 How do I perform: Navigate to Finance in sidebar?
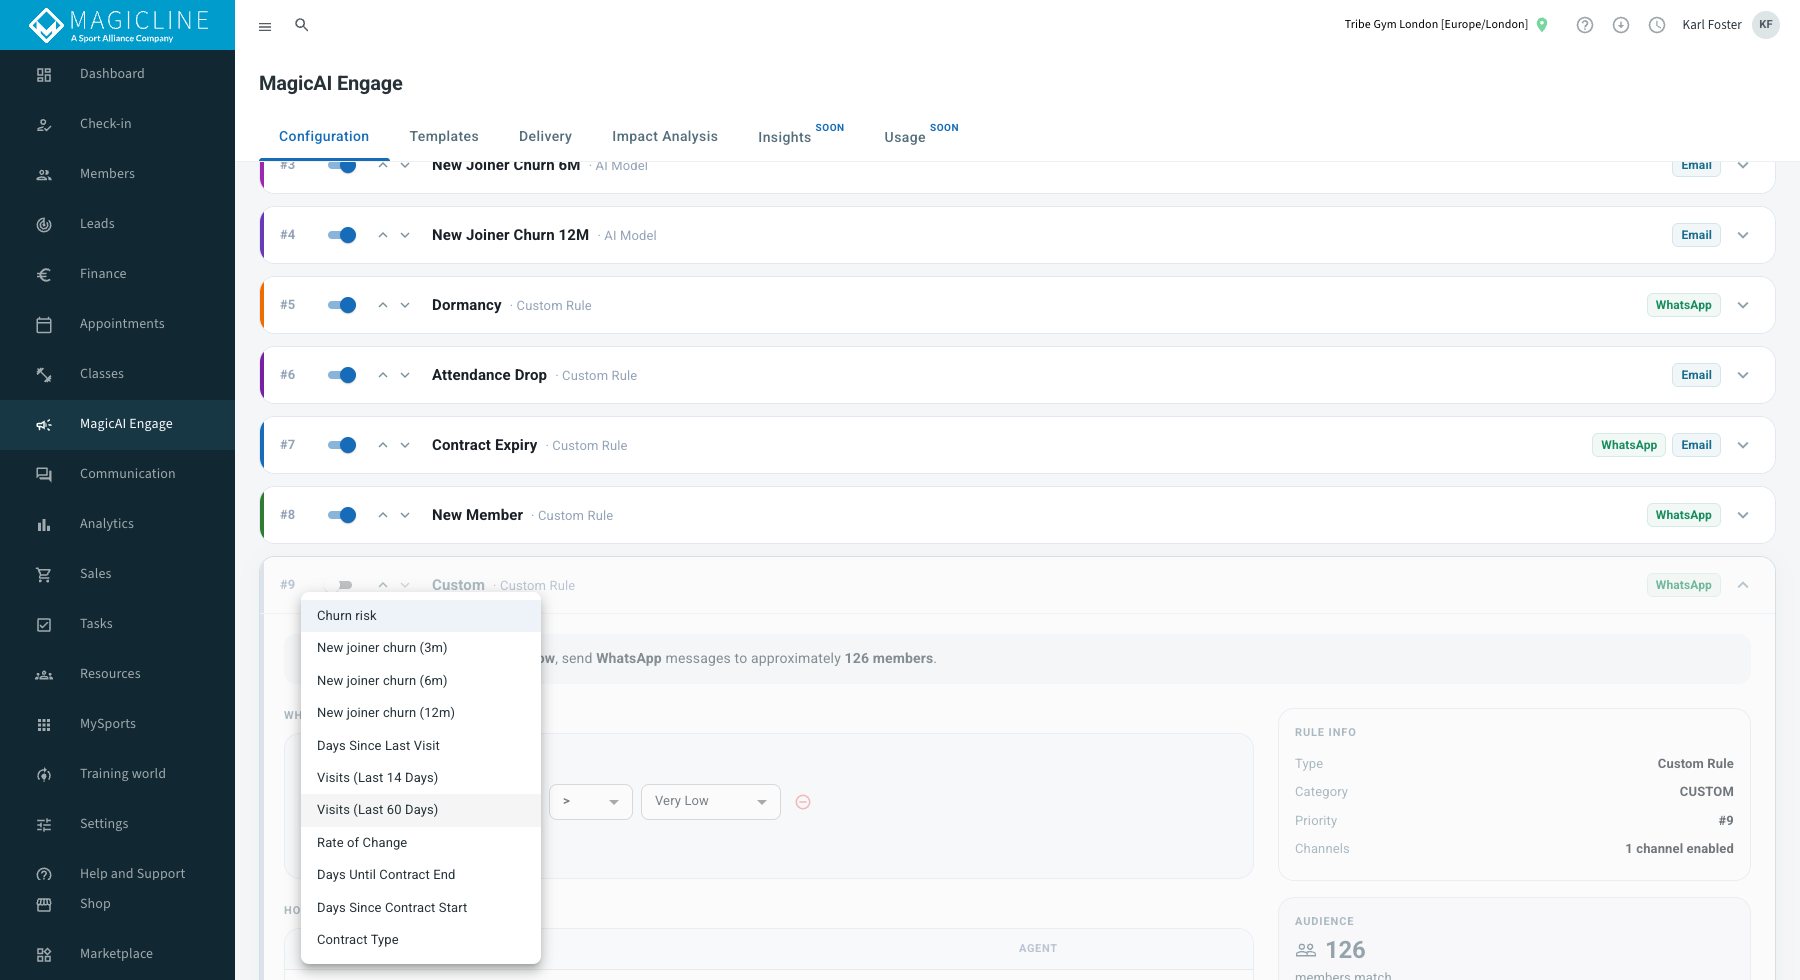coord(117,274)
